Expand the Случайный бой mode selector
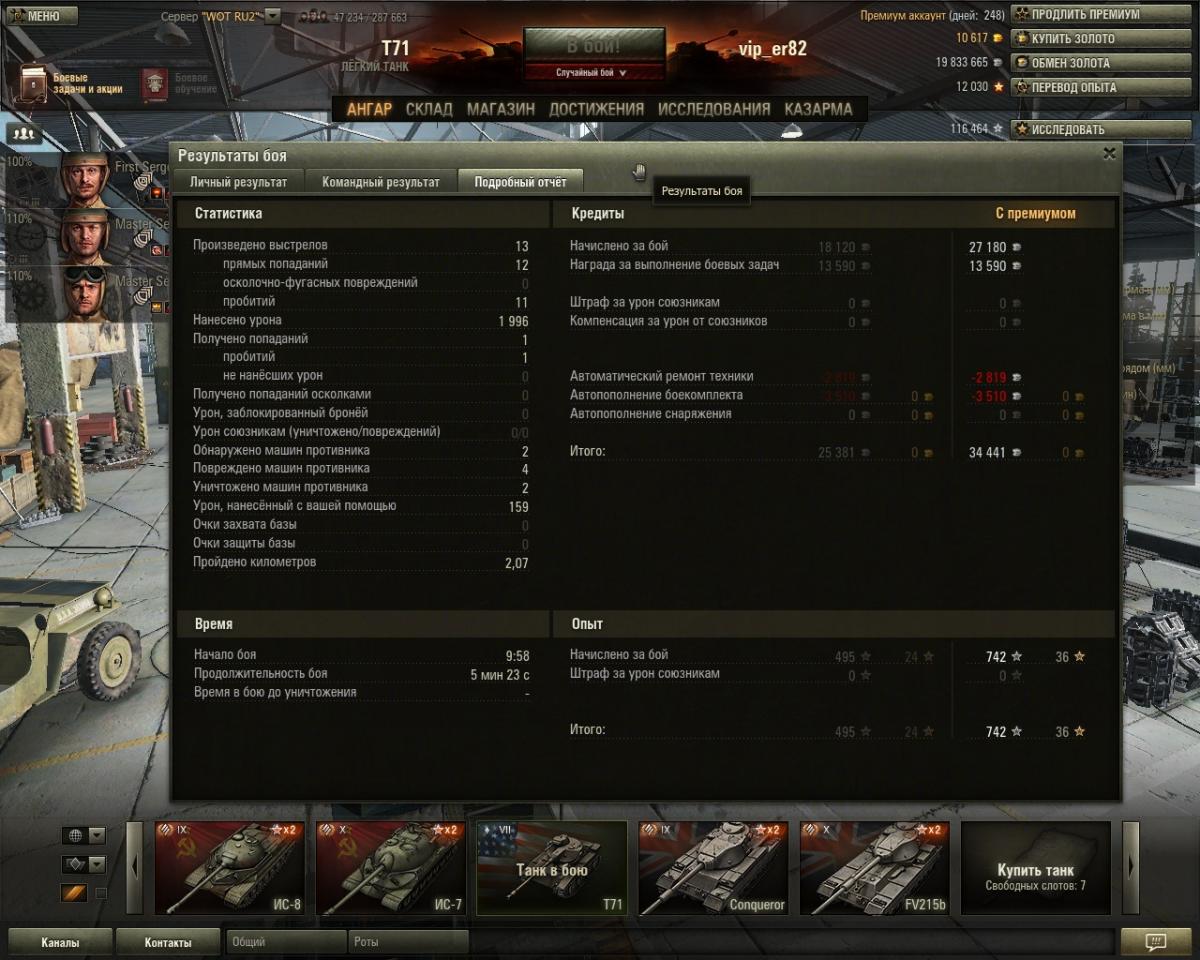This screenshot has width=1200, height=960. point(594,73)
